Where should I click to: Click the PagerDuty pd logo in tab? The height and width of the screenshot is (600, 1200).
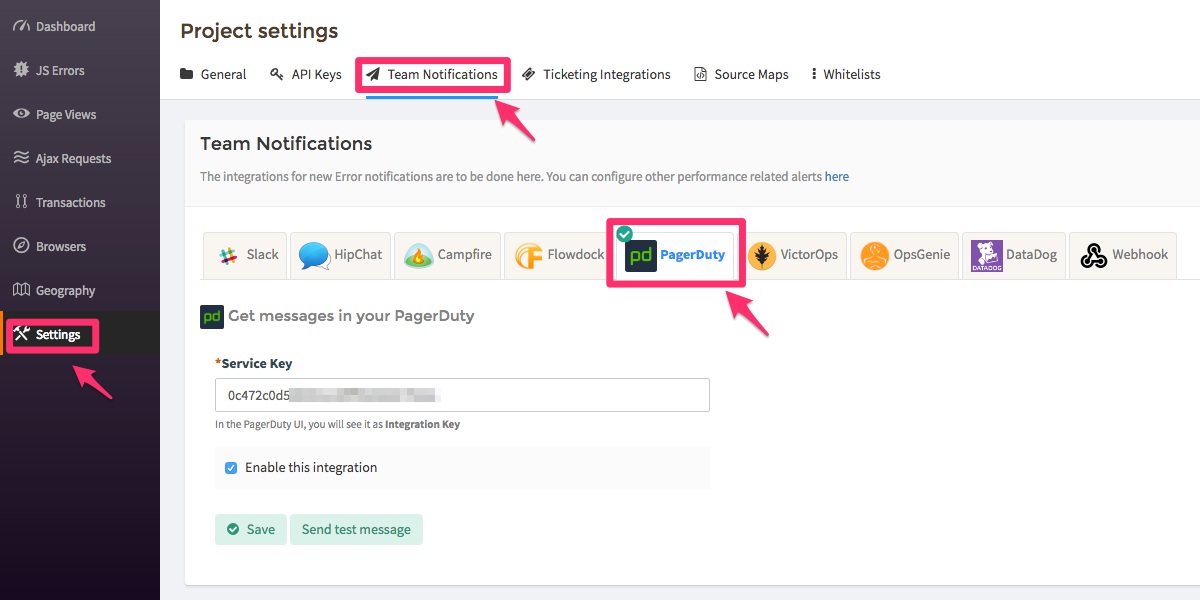(x=640, y=256)
